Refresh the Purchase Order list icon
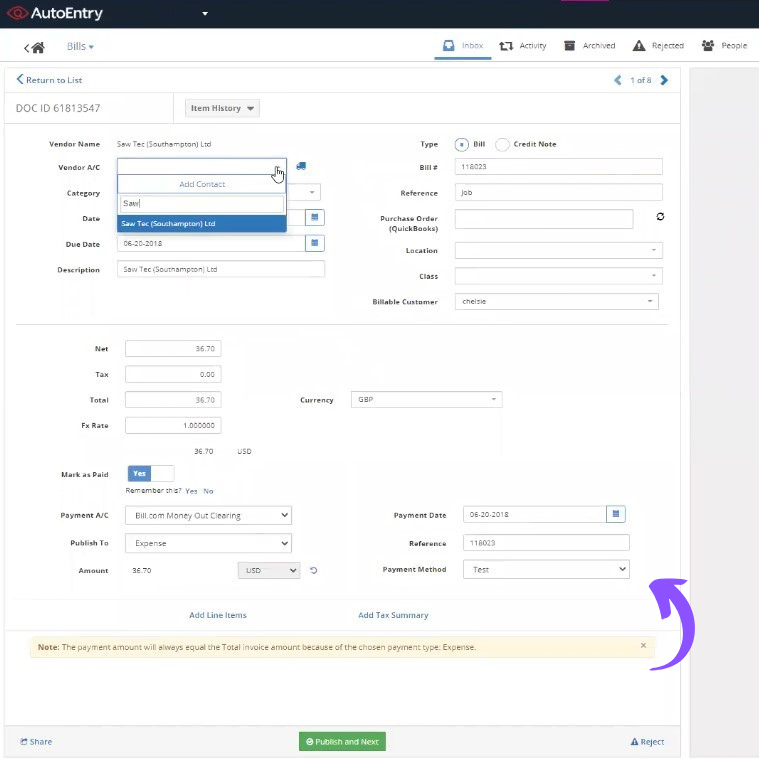The height and width of the screenshot is (759, 759). tap(660, 217)
